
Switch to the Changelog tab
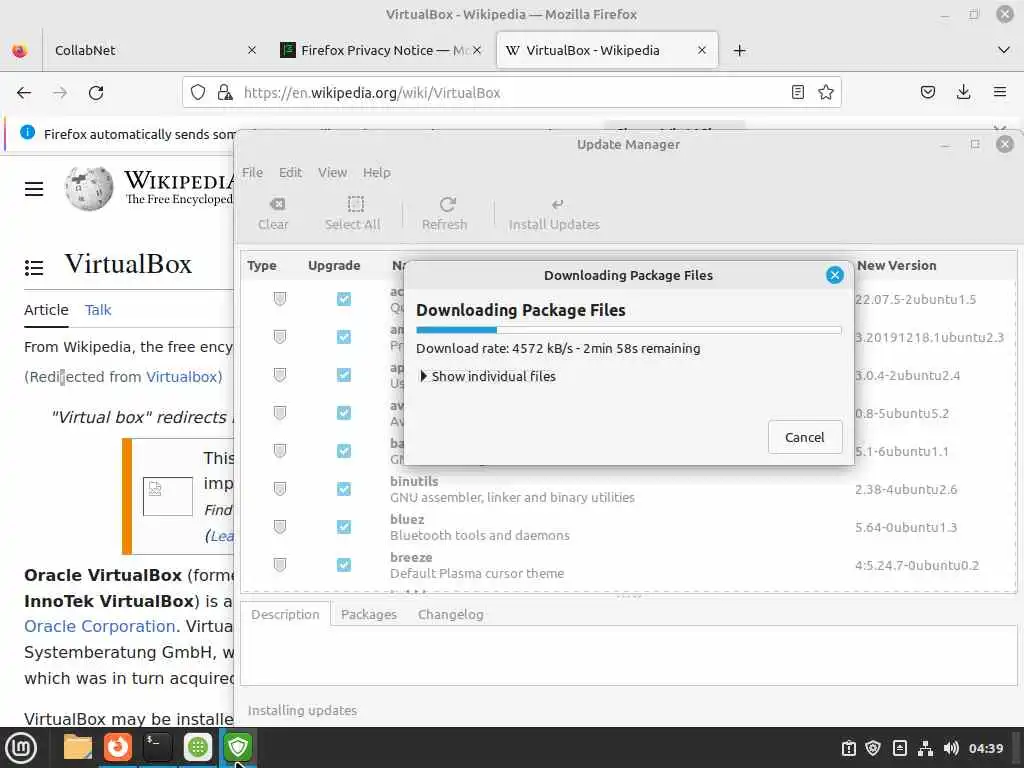pyautogui.click(x=451, y=615)
